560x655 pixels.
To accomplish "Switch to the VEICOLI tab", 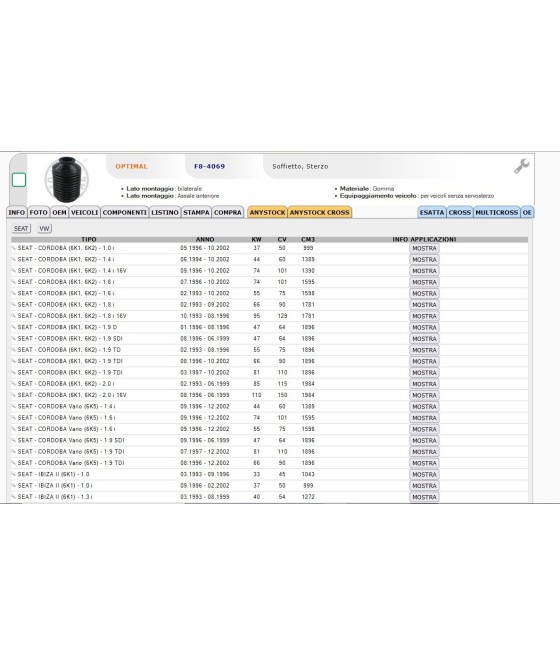I will click(x=85, y=212).
